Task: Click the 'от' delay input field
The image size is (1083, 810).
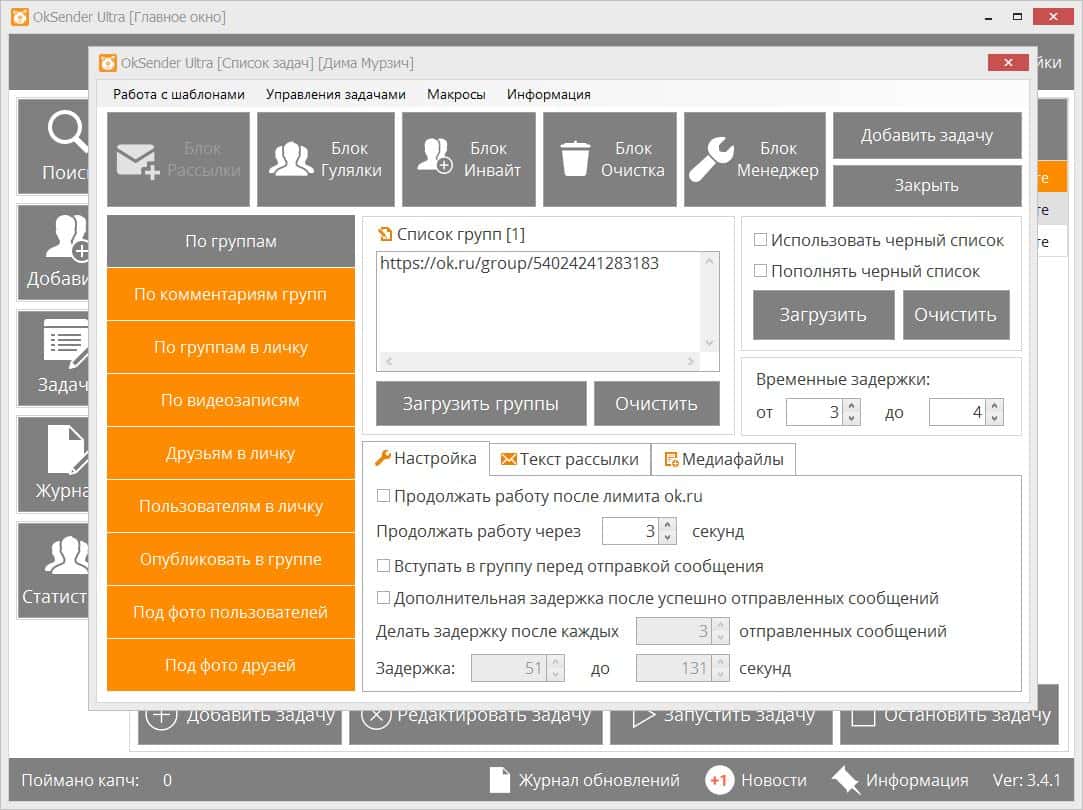Action: pos(814,412)
